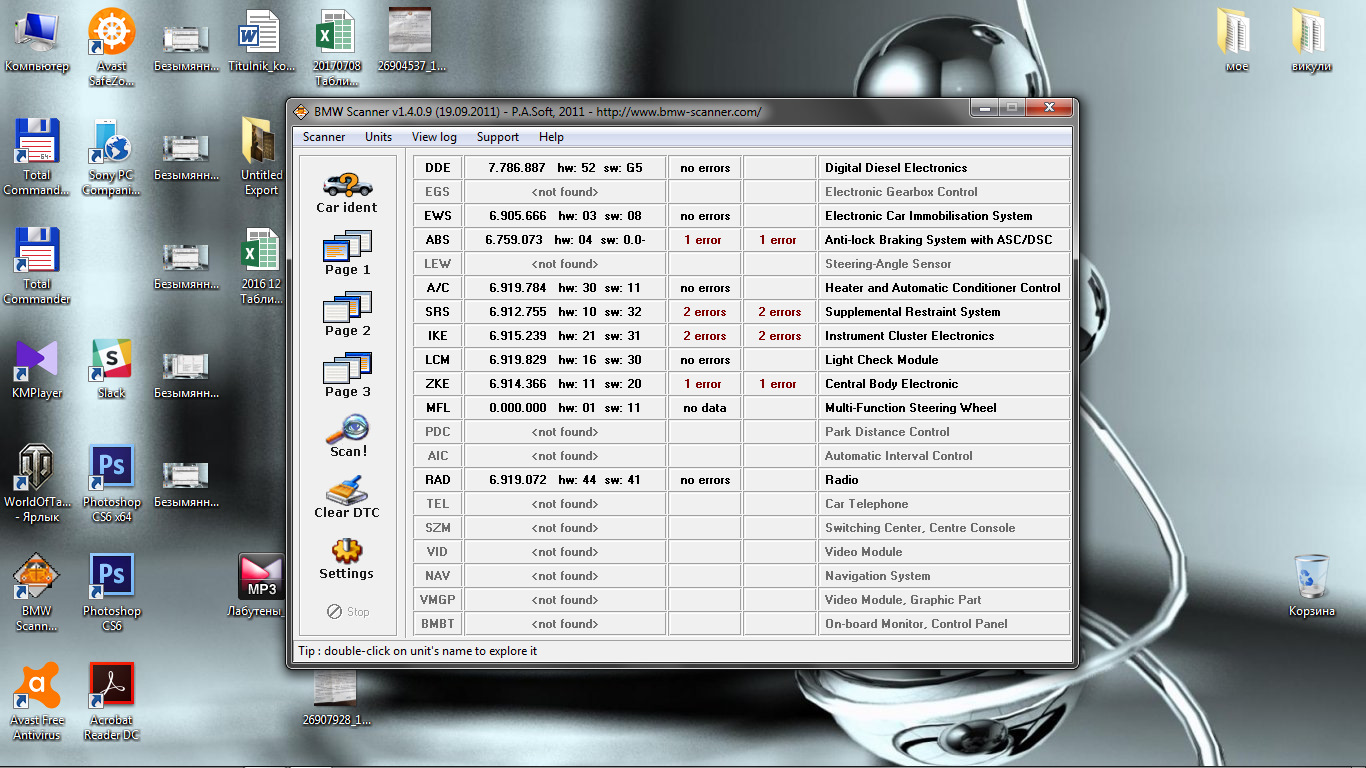The width and height of the screenshot is (1366, 768).
Task: Select the Avast SafeZone desktop icon
Action: [112, 47]
